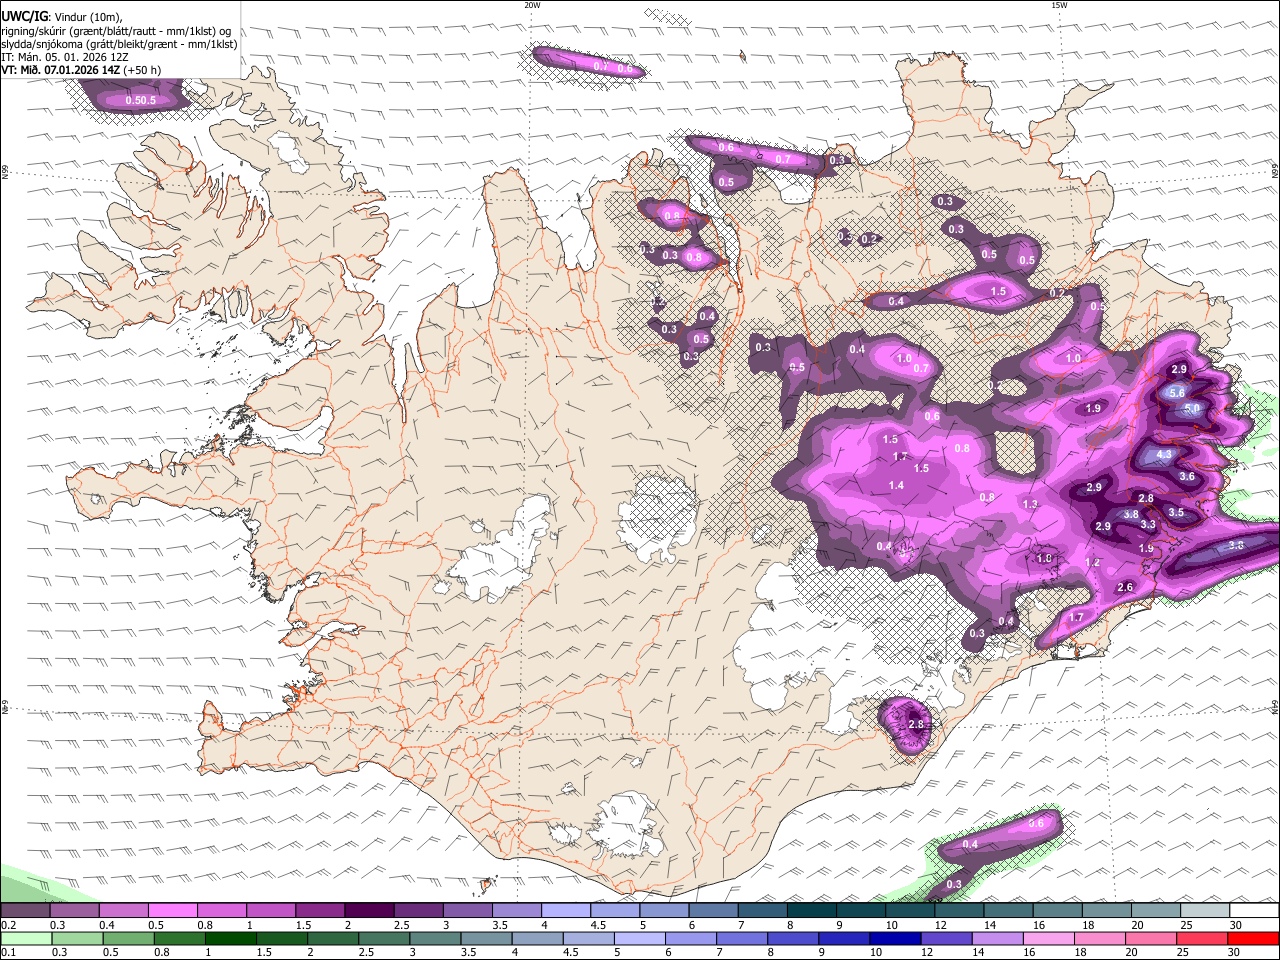Click the 25 coral red swatch in rain legend

click(x=1202, y=938)
